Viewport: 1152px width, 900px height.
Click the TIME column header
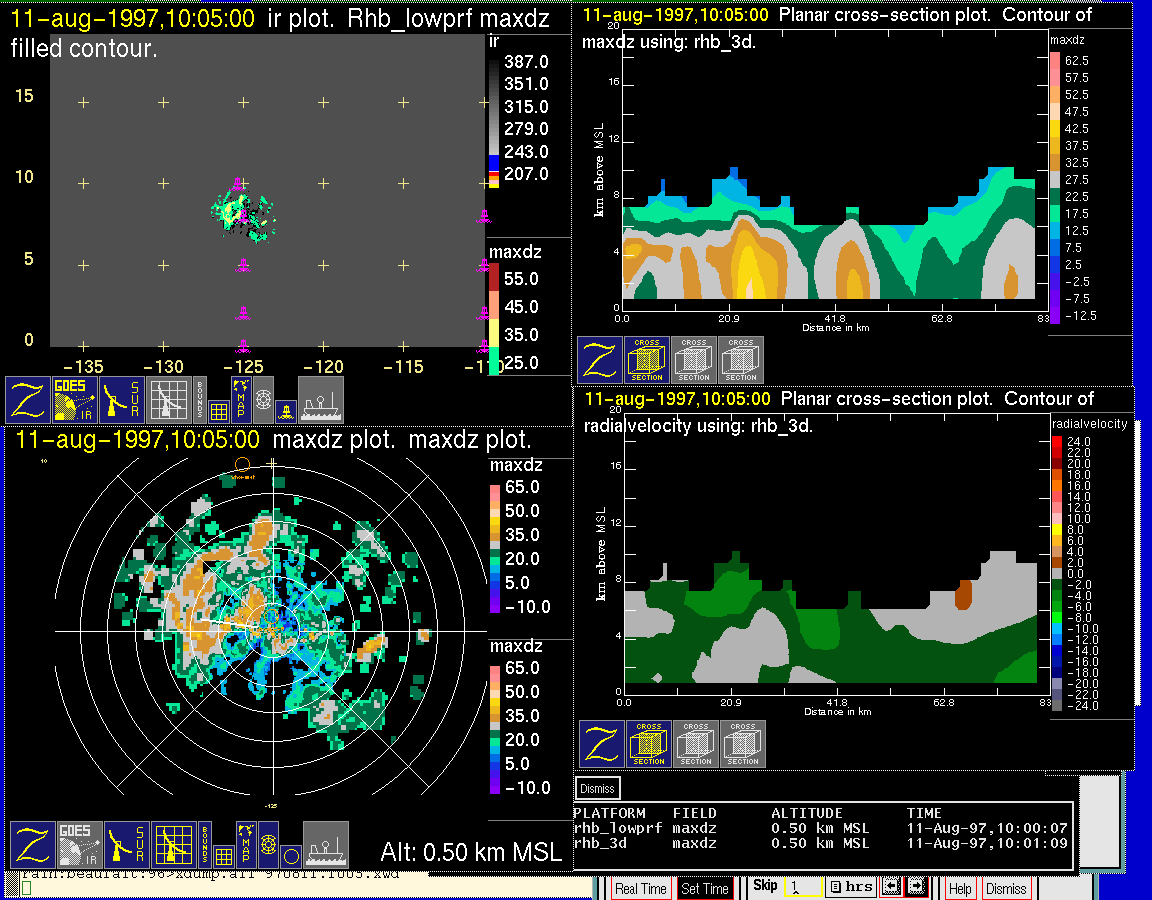(x=924, y=813)
